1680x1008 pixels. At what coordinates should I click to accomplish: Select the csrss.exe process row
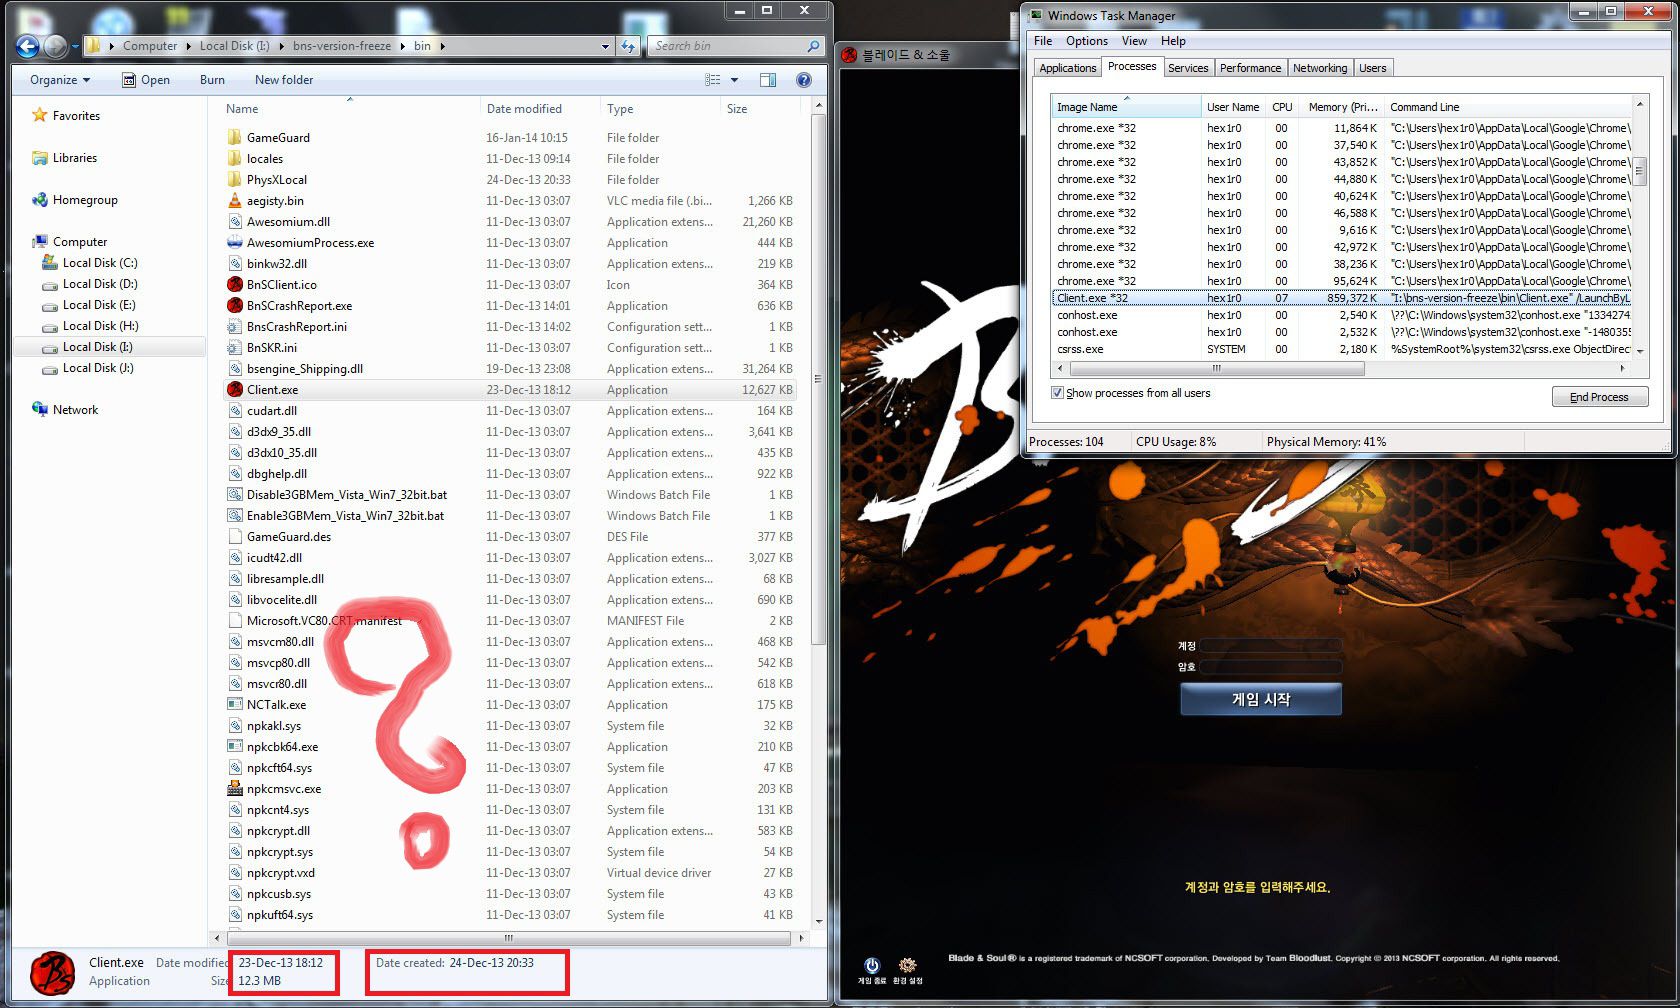point(1343,349)
